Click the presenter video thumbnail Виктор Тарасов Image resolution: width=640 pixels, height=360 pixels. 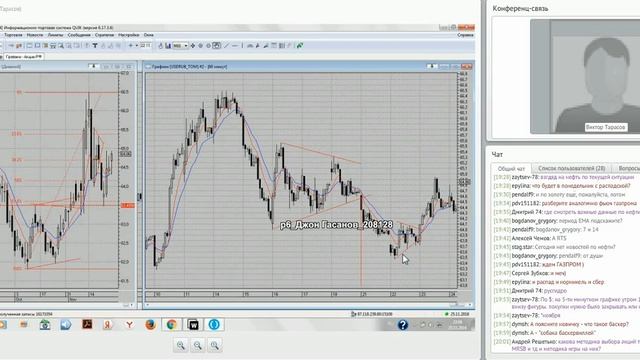tap(585, 76)
